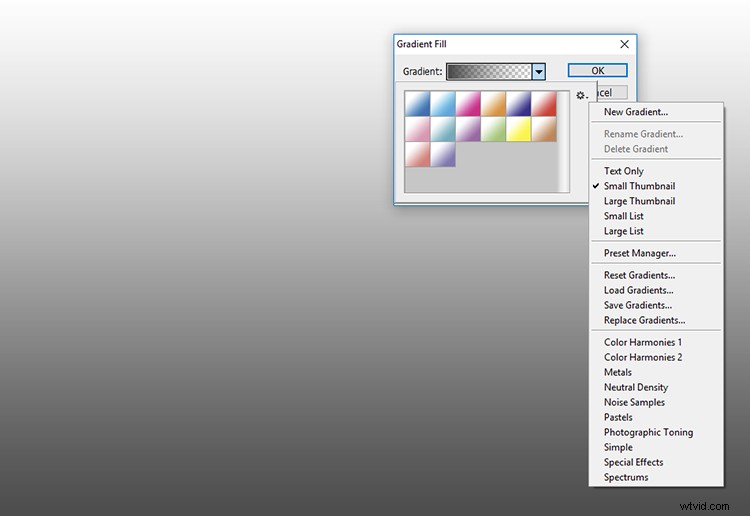Load the Color Harmonies 2 set
Viewport: 750px width, 516px height.
(x=643, y=357)
